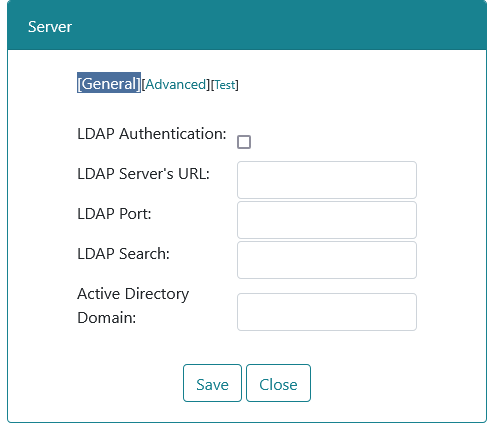
Task: Select the Test tab
Action: [x=225, y=85]
